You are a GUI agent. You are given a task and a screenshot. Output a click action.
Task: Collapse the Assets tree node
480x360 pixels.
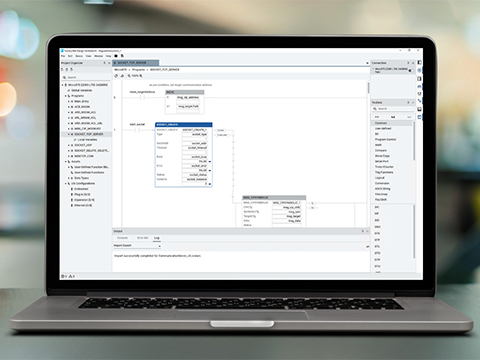pos(65,162)
